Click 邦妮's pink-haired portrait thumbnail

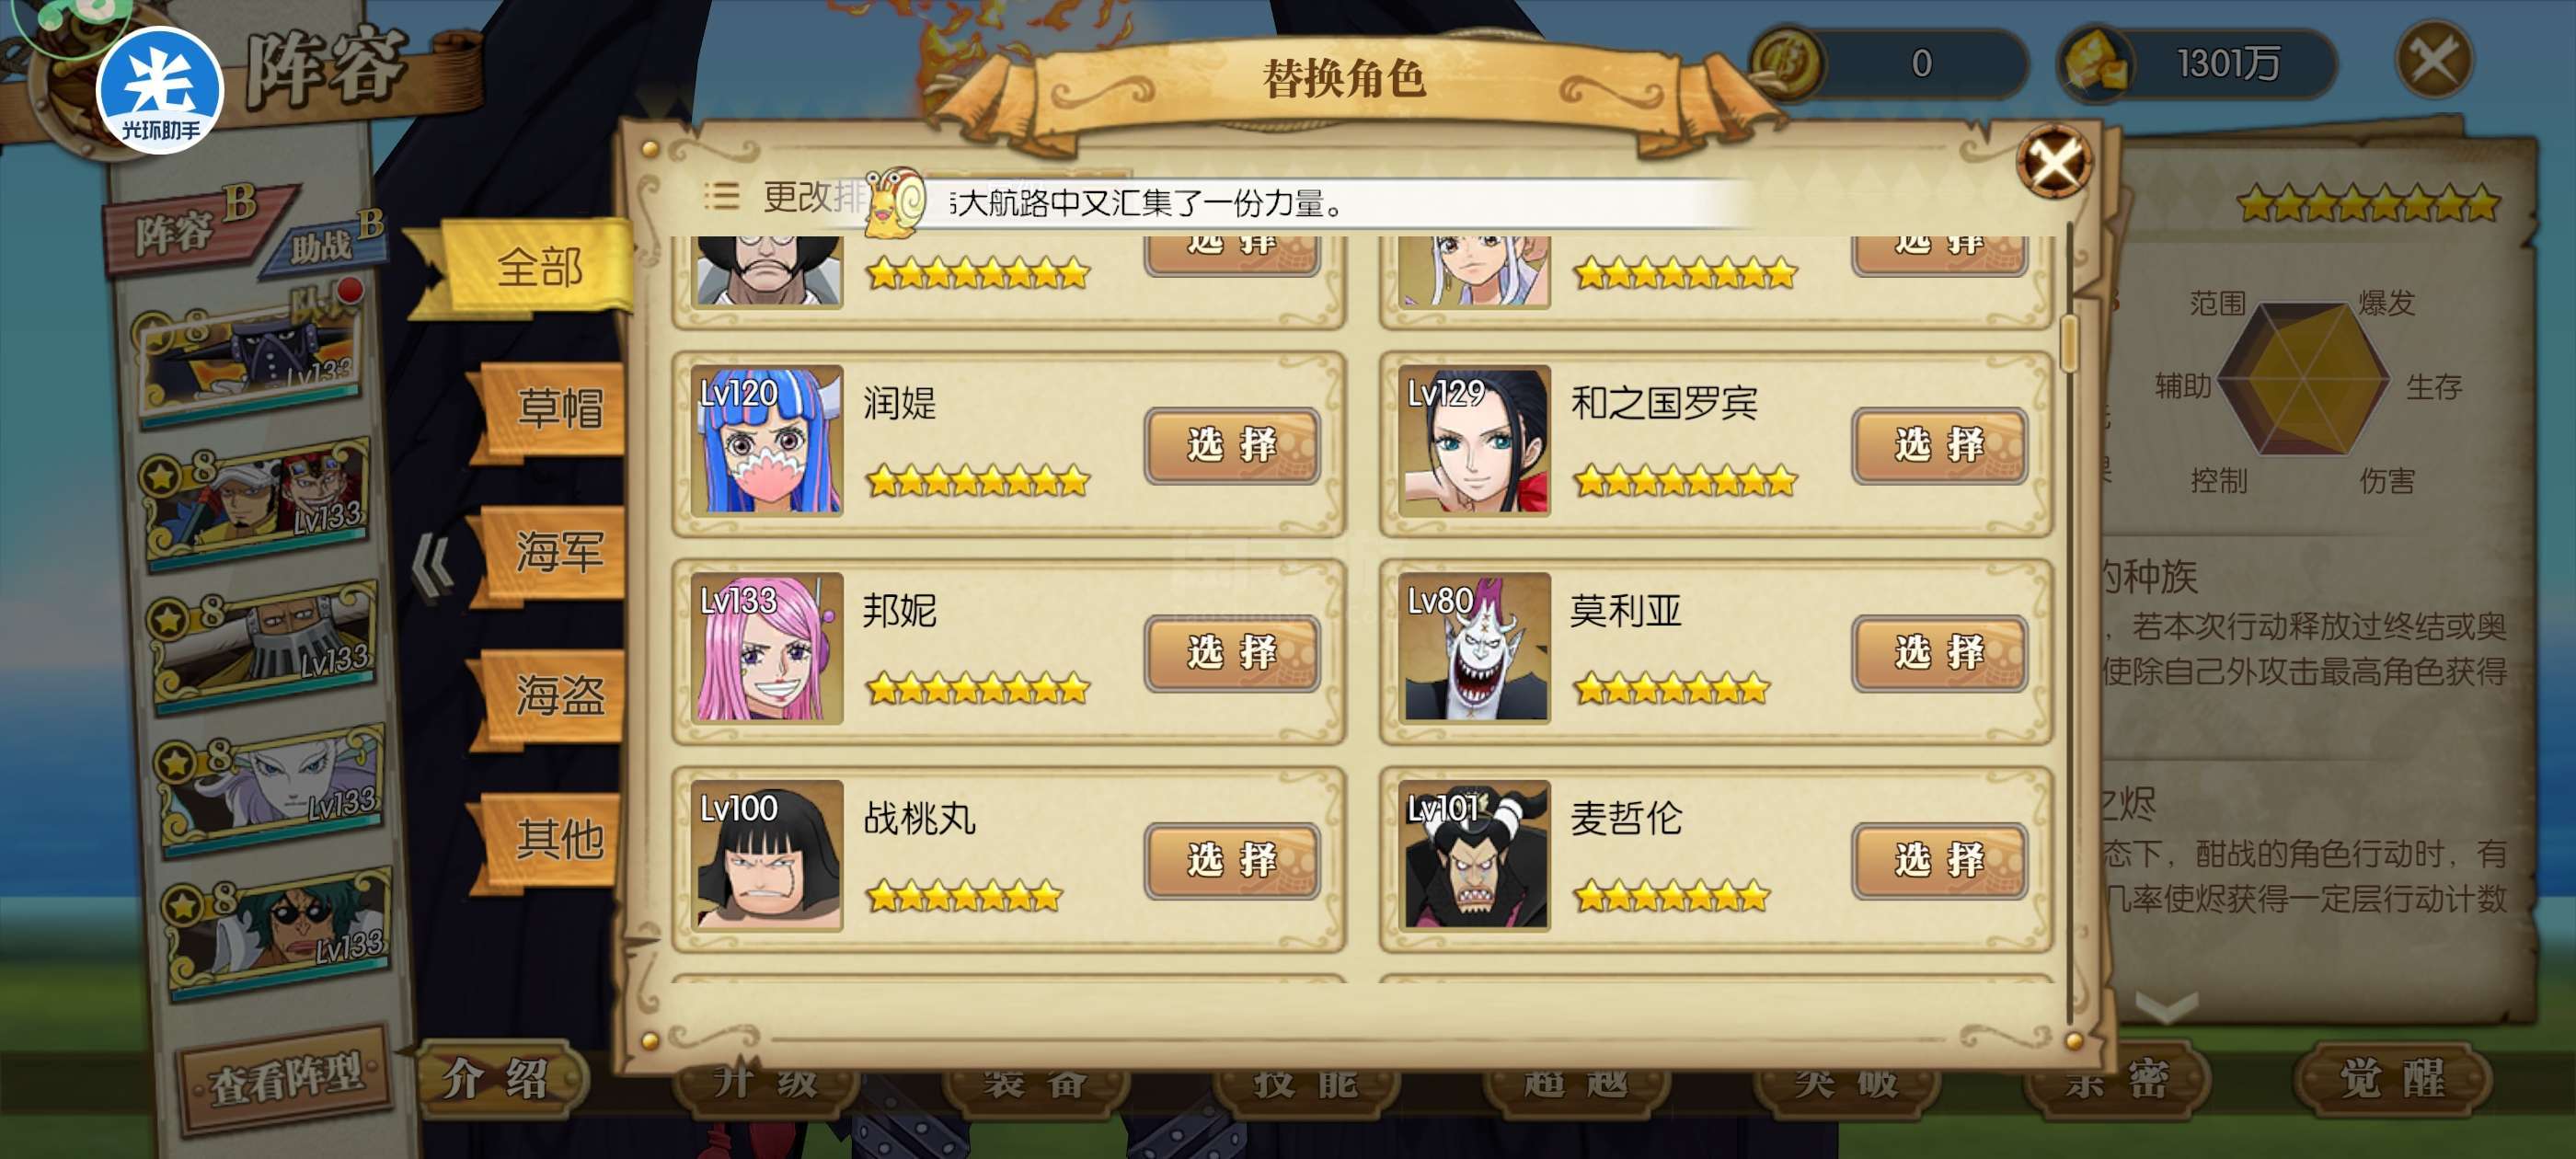[767, 648]
